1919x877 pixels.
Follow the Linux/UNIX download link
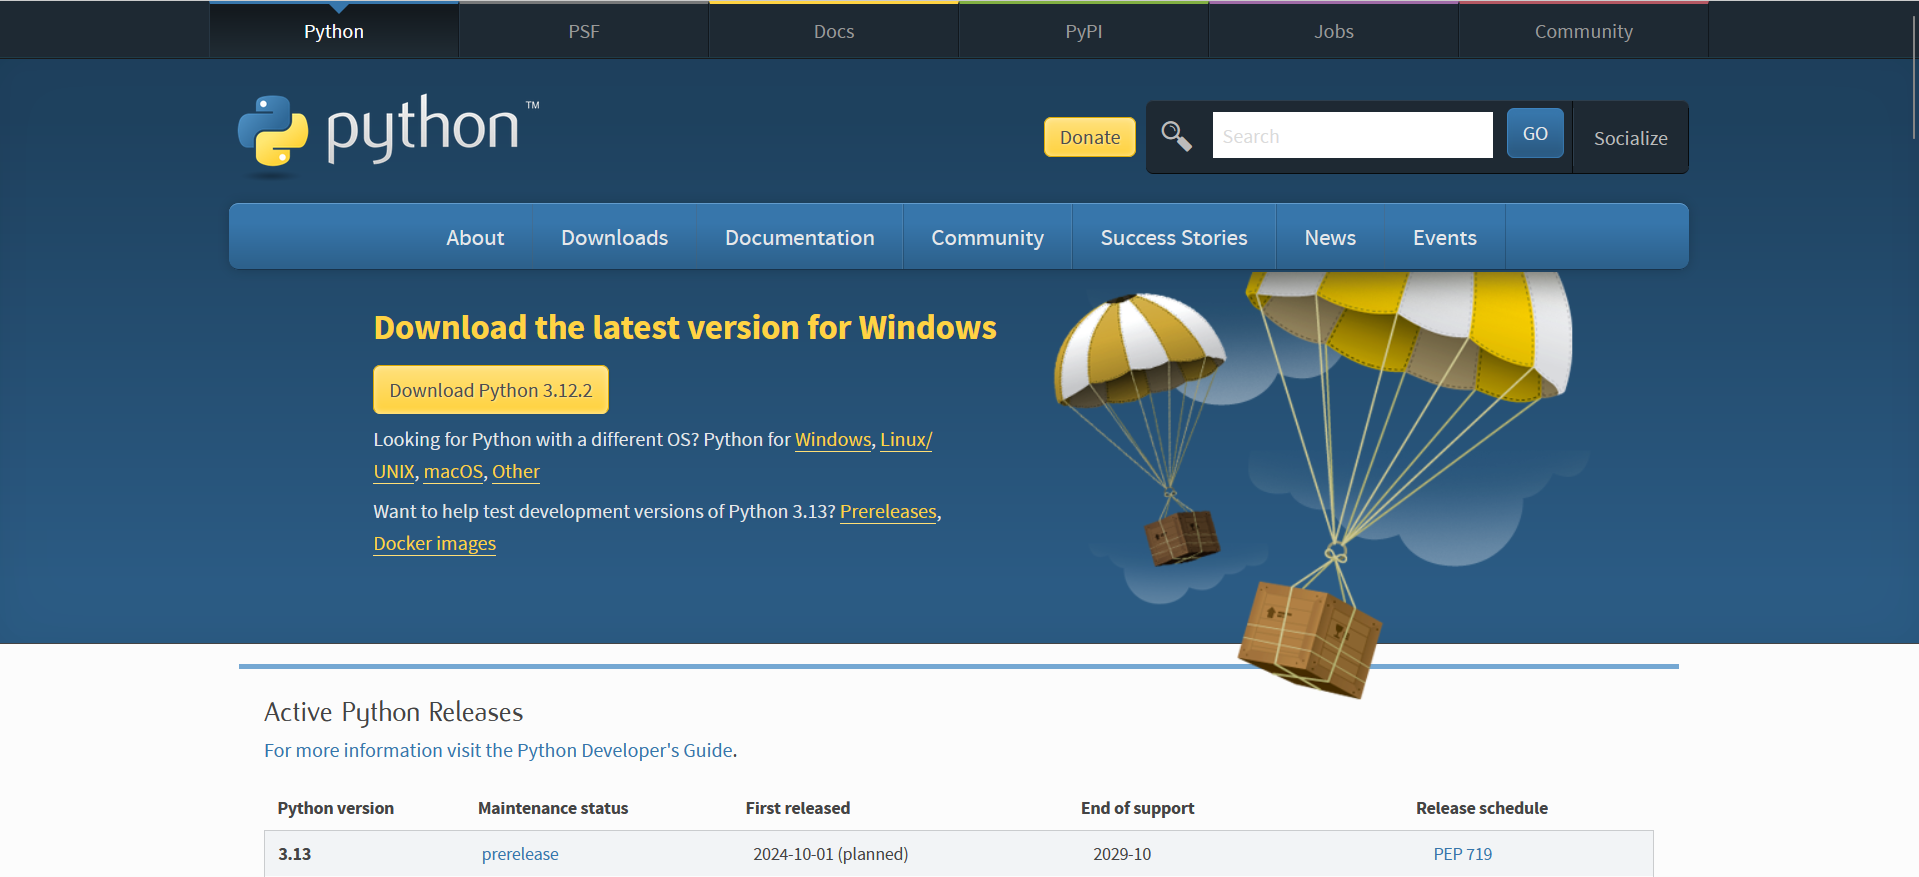tap(906, 439)
